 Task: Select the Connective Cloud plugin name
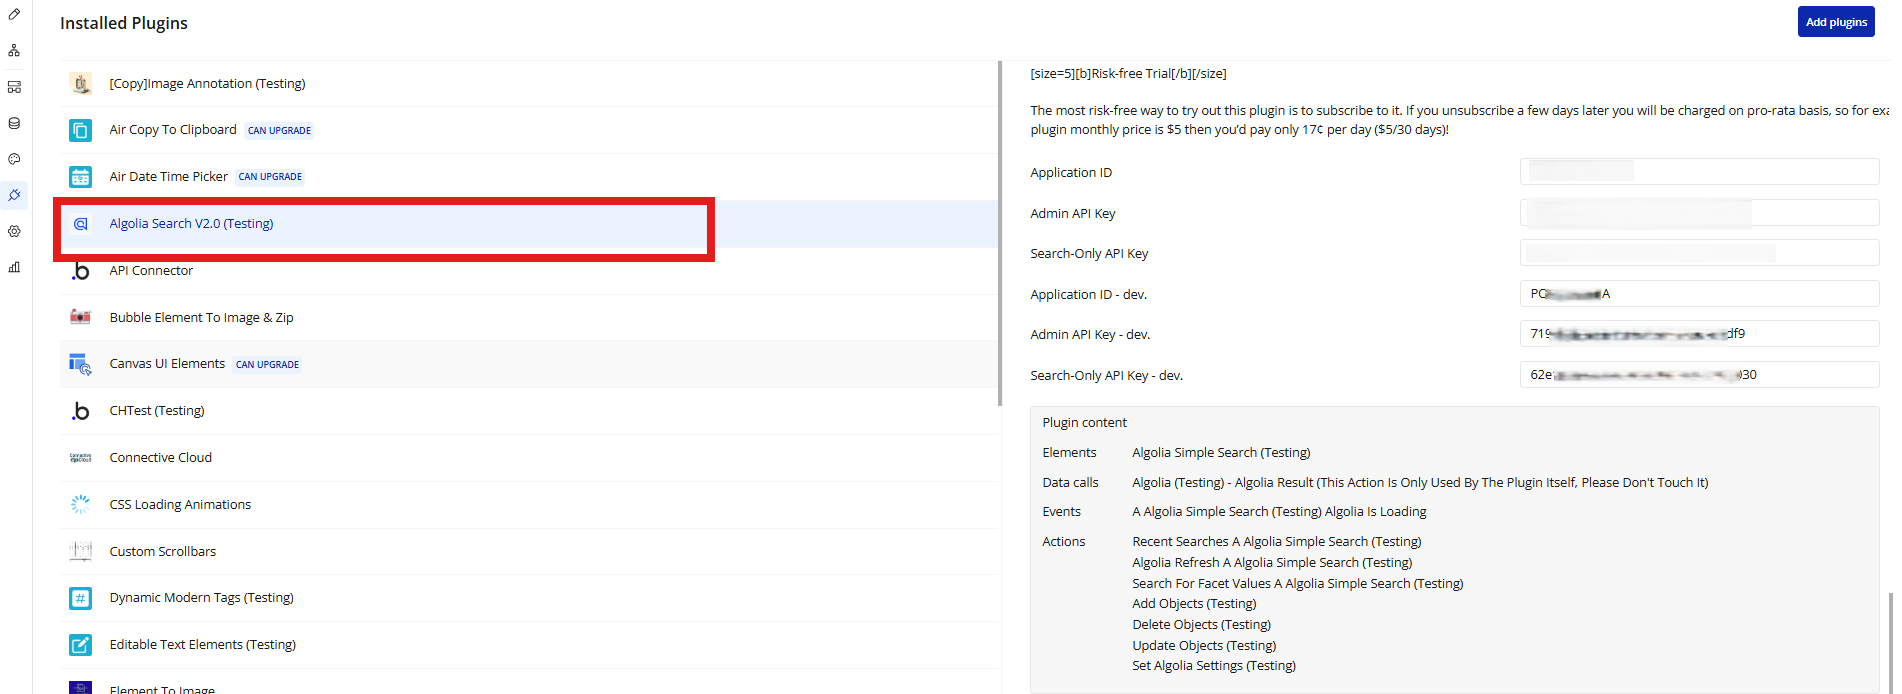point(160,458)
